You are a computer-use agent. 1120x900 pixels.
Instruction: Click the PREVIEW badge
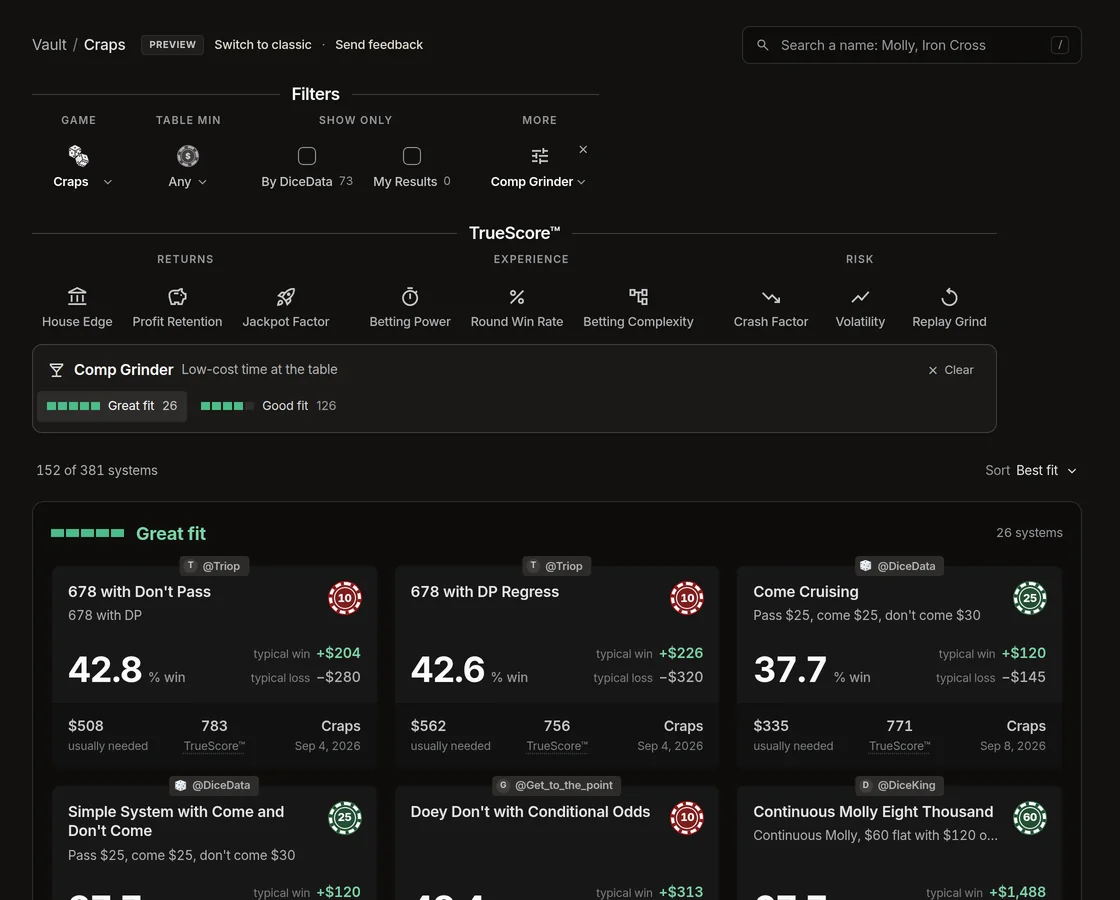click(172, 44)
